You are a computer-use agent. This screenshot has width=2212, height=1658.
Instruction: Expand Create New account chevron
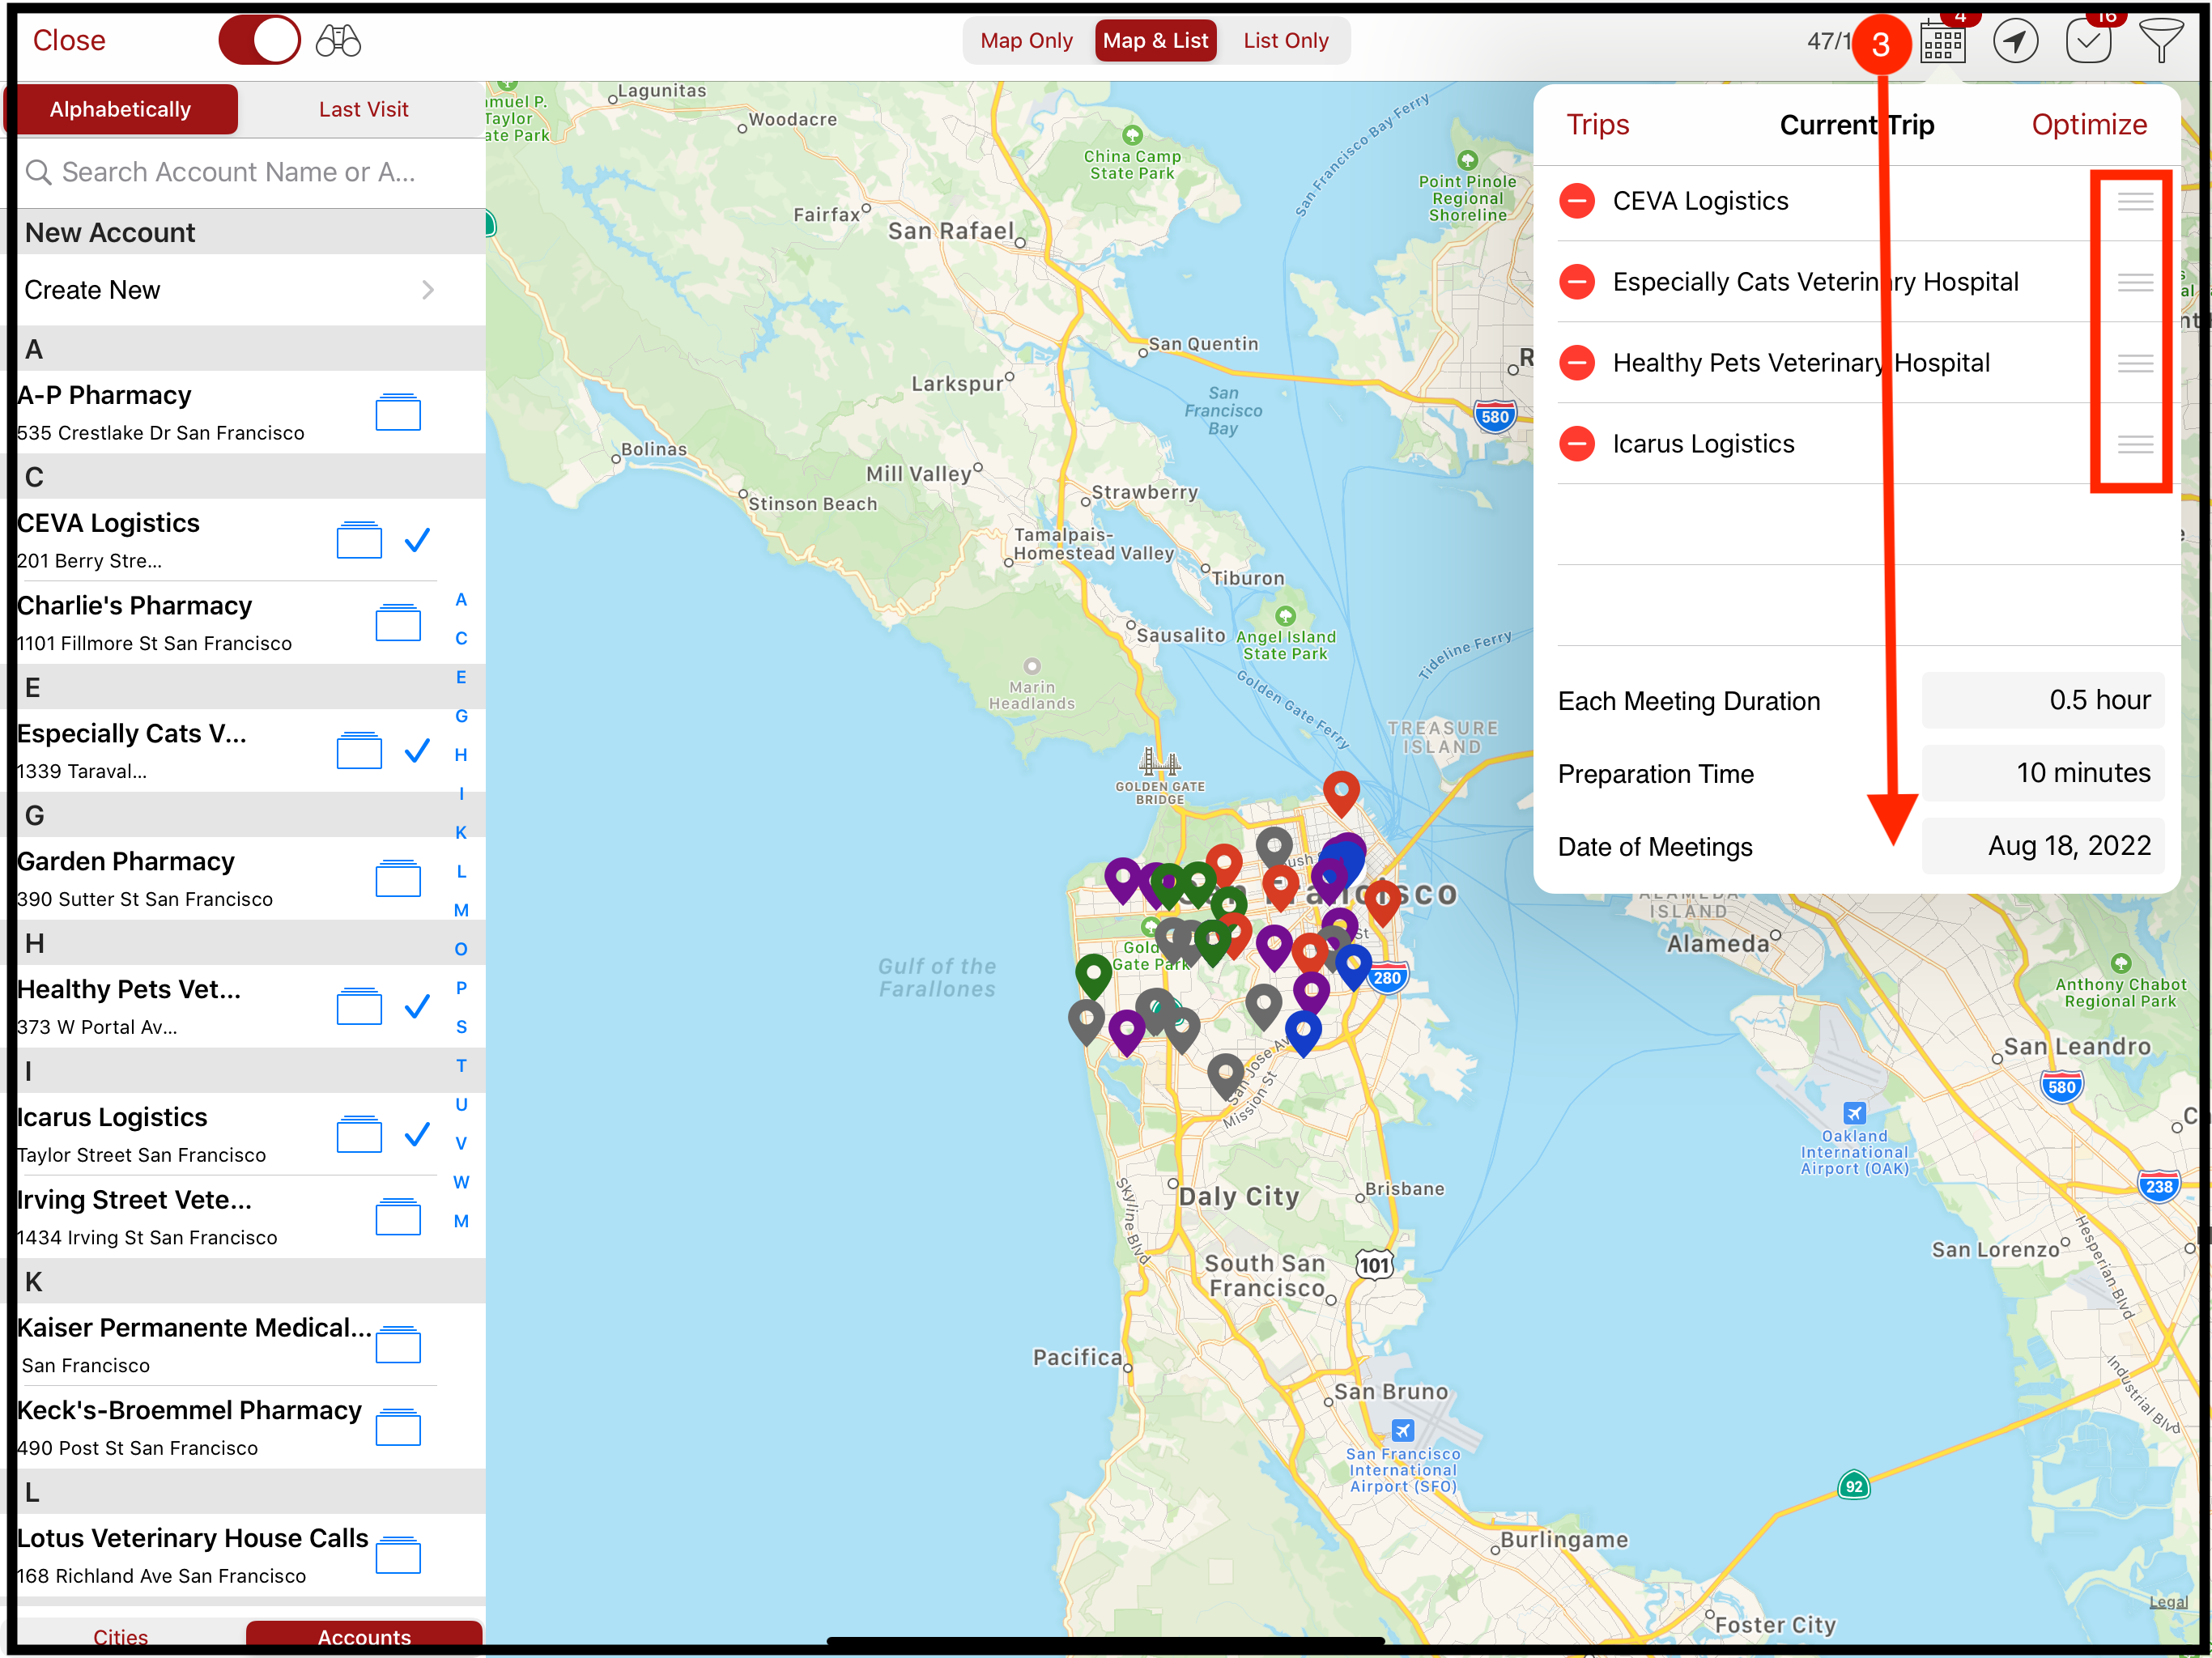(x=428, y=290)
